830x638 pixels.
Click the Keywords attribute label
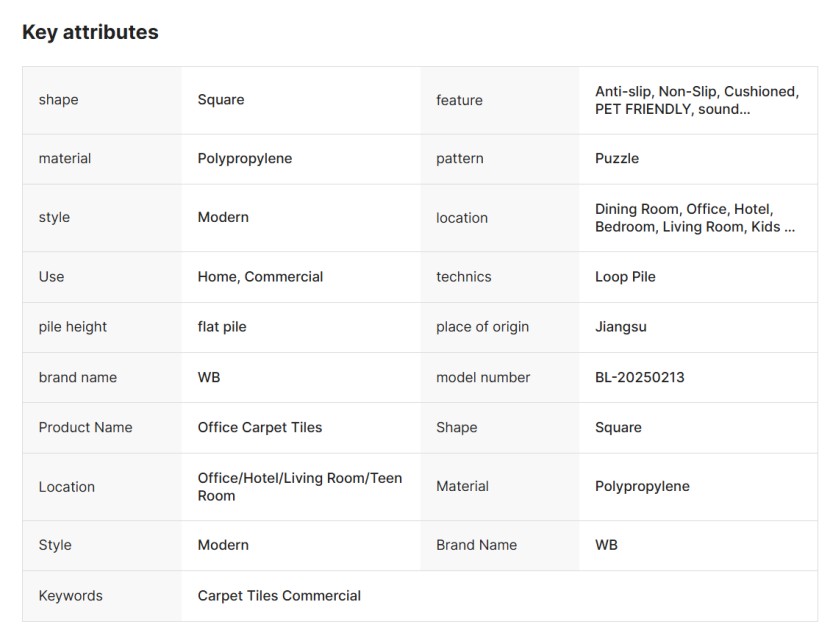pos(71,596)
